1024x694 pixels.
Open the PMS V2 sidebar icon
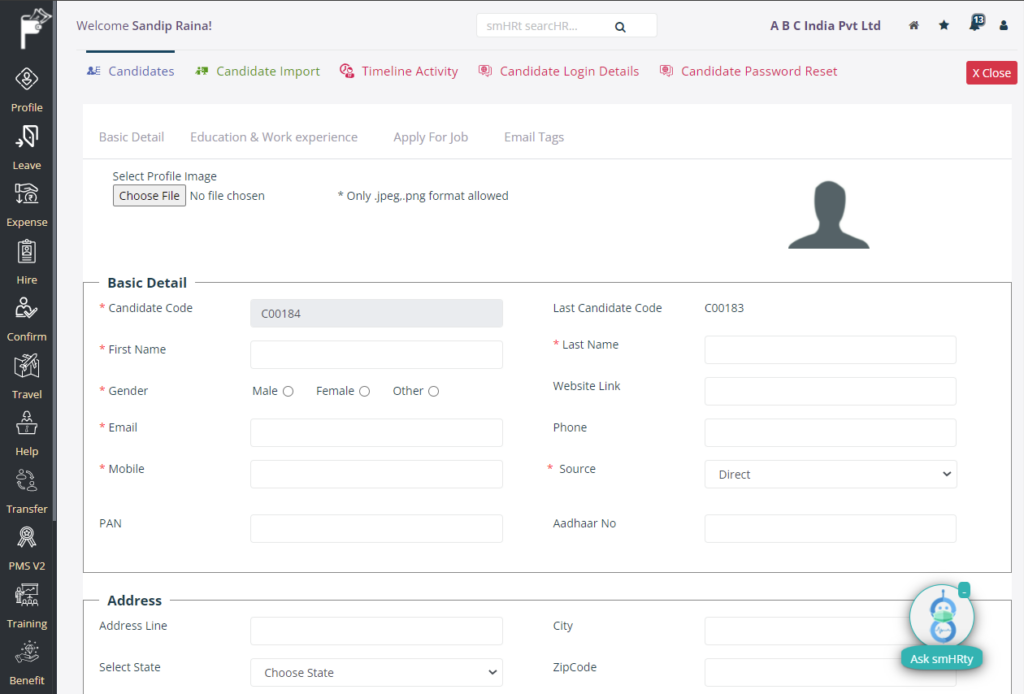click(27, 539)
